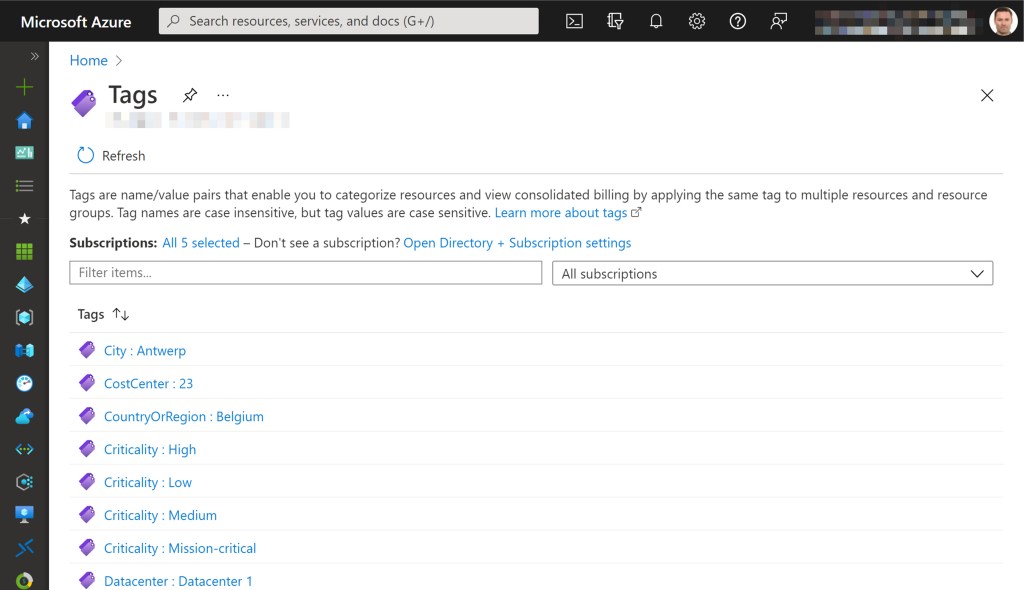Open the Tags ellipsis more menu
Viewport: 1024px width, 590px height.
coord(223,95)
